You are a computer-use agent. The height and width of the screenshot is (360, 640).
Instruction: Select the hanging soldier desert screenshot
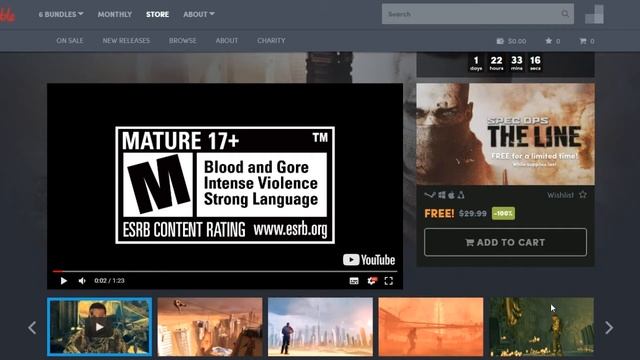pos(210,327)
